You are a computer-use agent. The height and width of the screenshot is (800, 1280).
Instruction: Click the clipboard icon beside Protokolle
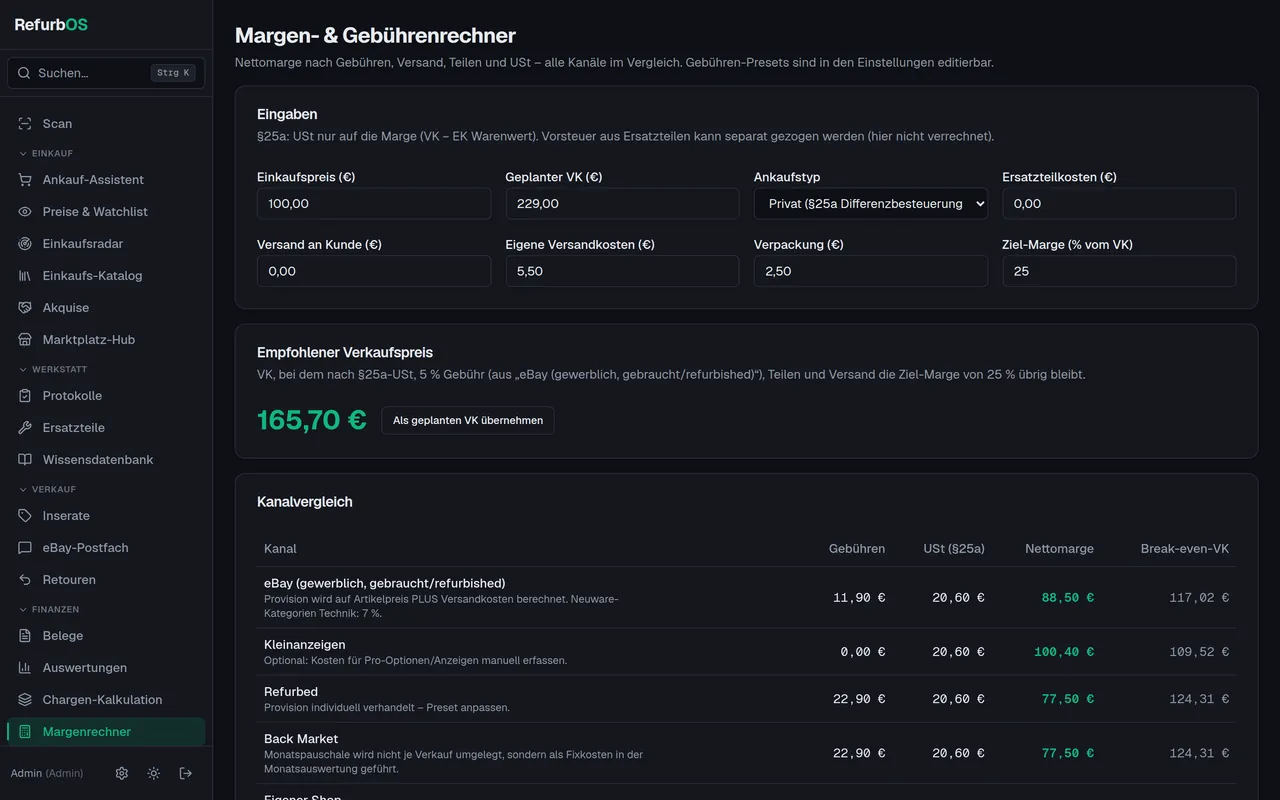[x=25, y=396]
